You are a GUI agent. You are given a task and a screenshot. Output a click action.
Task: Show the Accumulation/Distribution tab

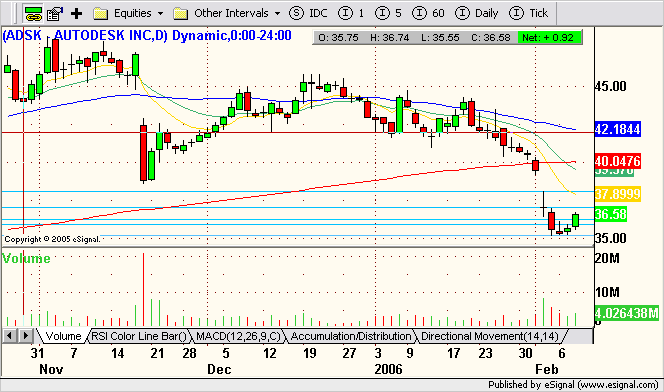tap(351, 336)
